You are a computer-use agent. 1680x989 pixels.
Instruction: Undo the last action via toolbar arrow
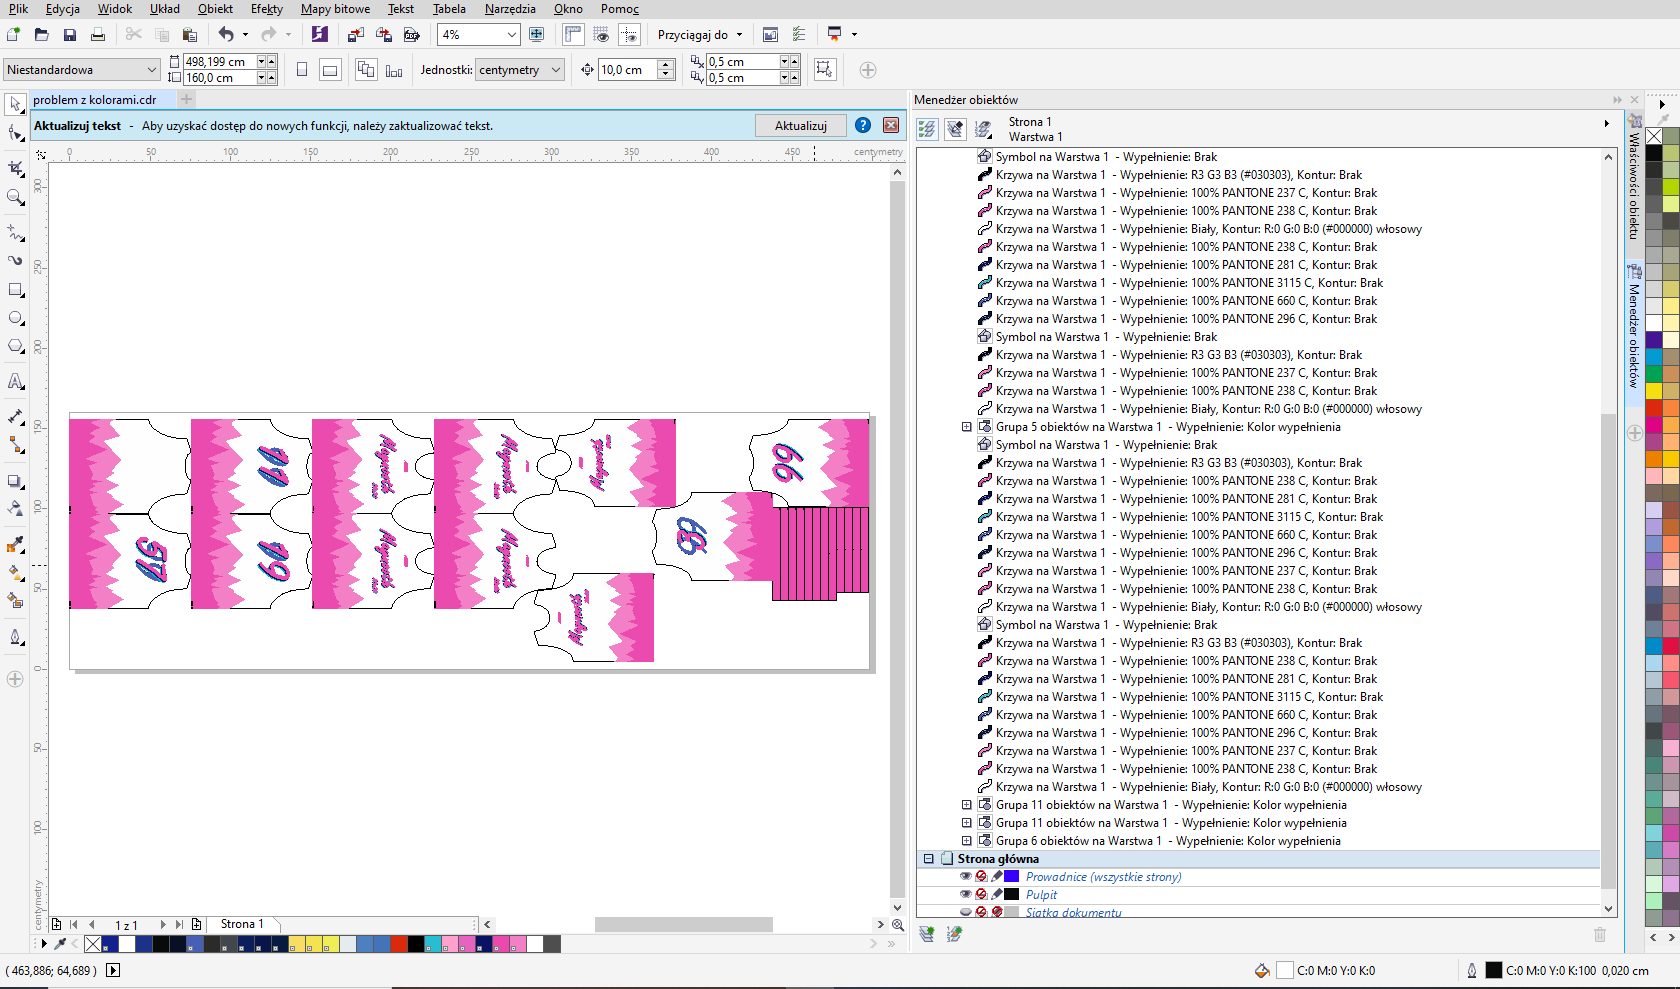[x=226, y=35]
